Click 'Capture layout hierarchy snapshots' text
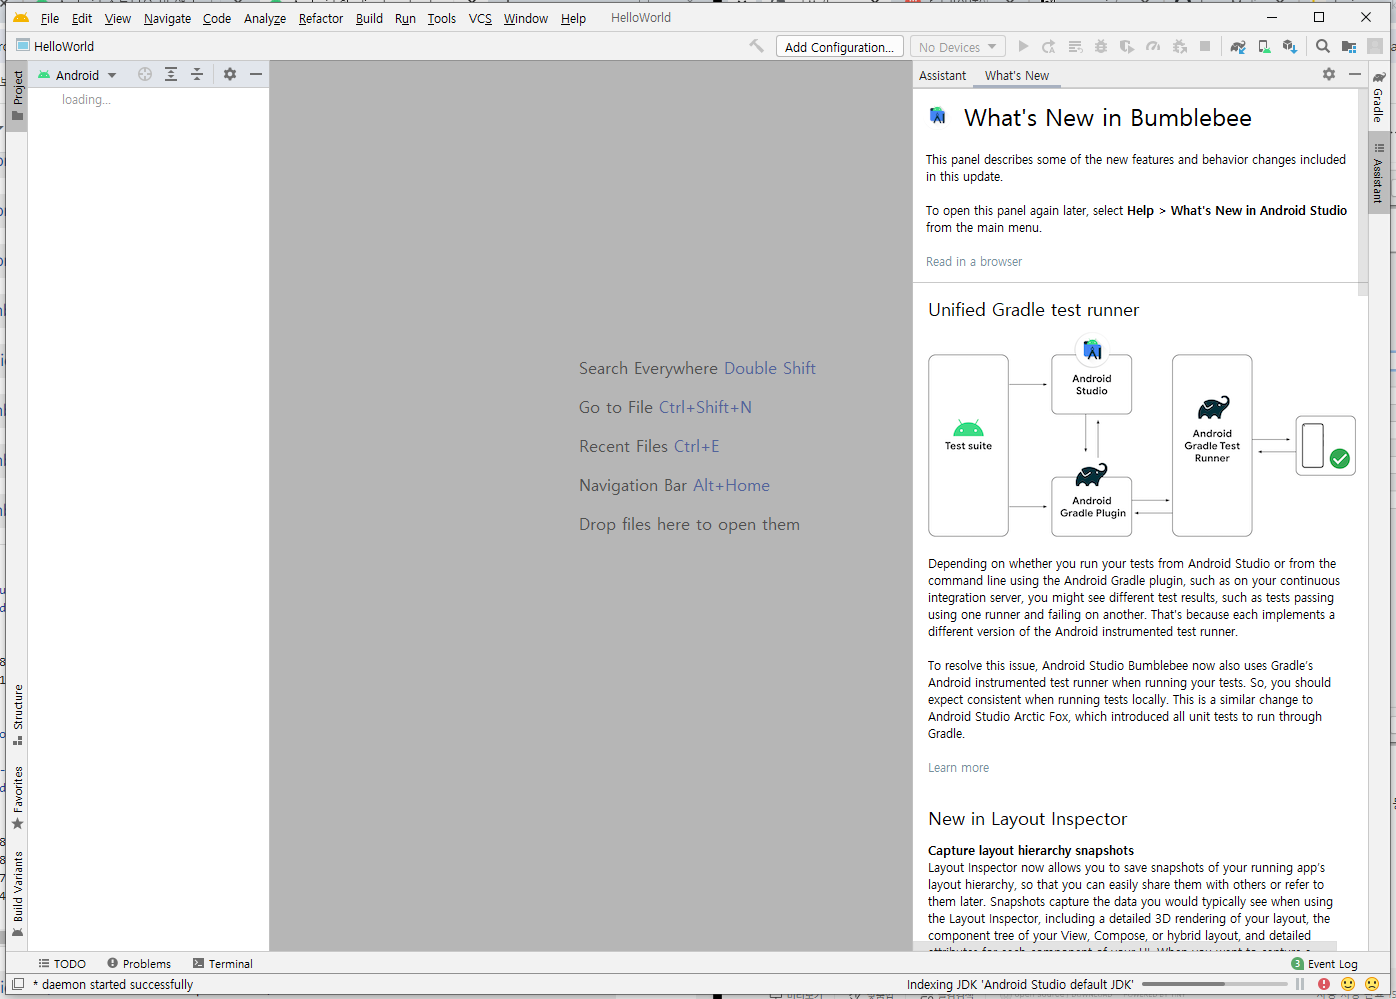The image size is (1396, 999). (x=1031, y=851)
